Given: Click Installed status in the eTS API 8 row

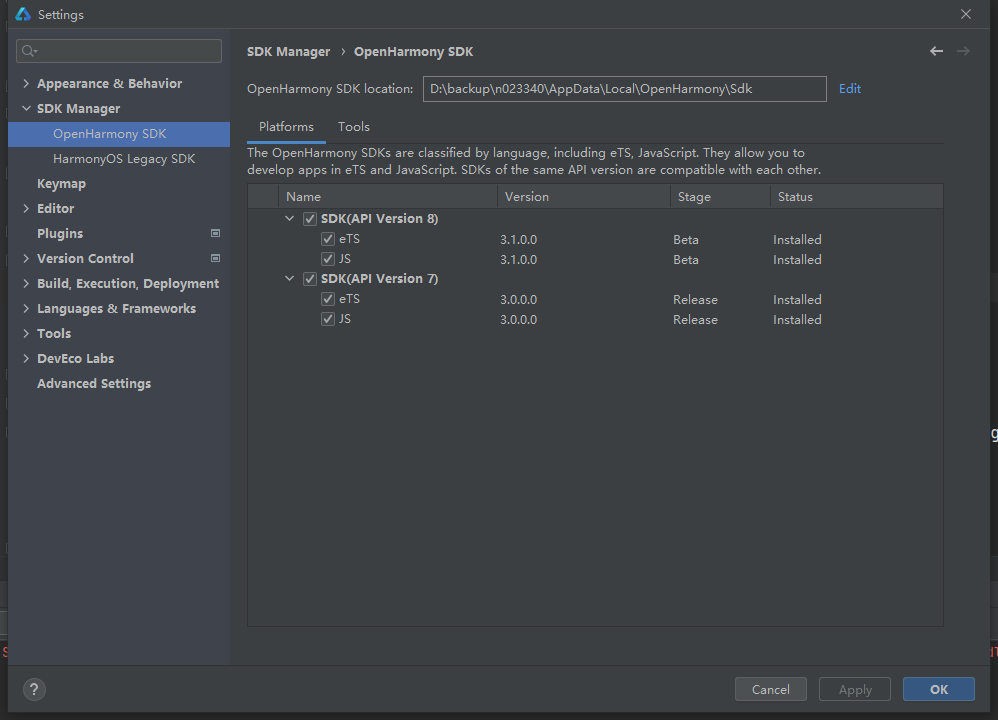Looking at the screenshot, I should tap(797, 240).
